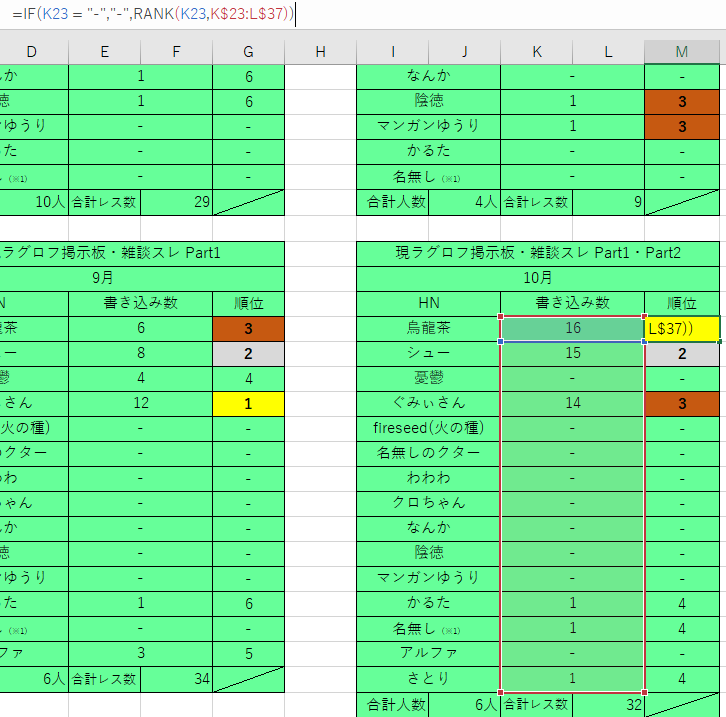Screen dimensions: 726x717
Task: Click '順位' header in the 9月 table
Action: tap(249, 303)
